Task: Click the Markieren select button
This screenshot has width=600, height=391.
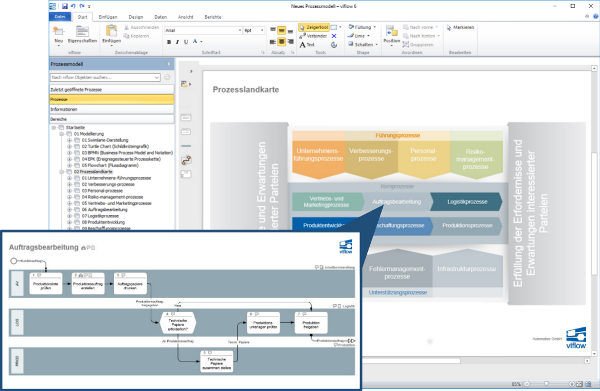Action: (460, 28)
